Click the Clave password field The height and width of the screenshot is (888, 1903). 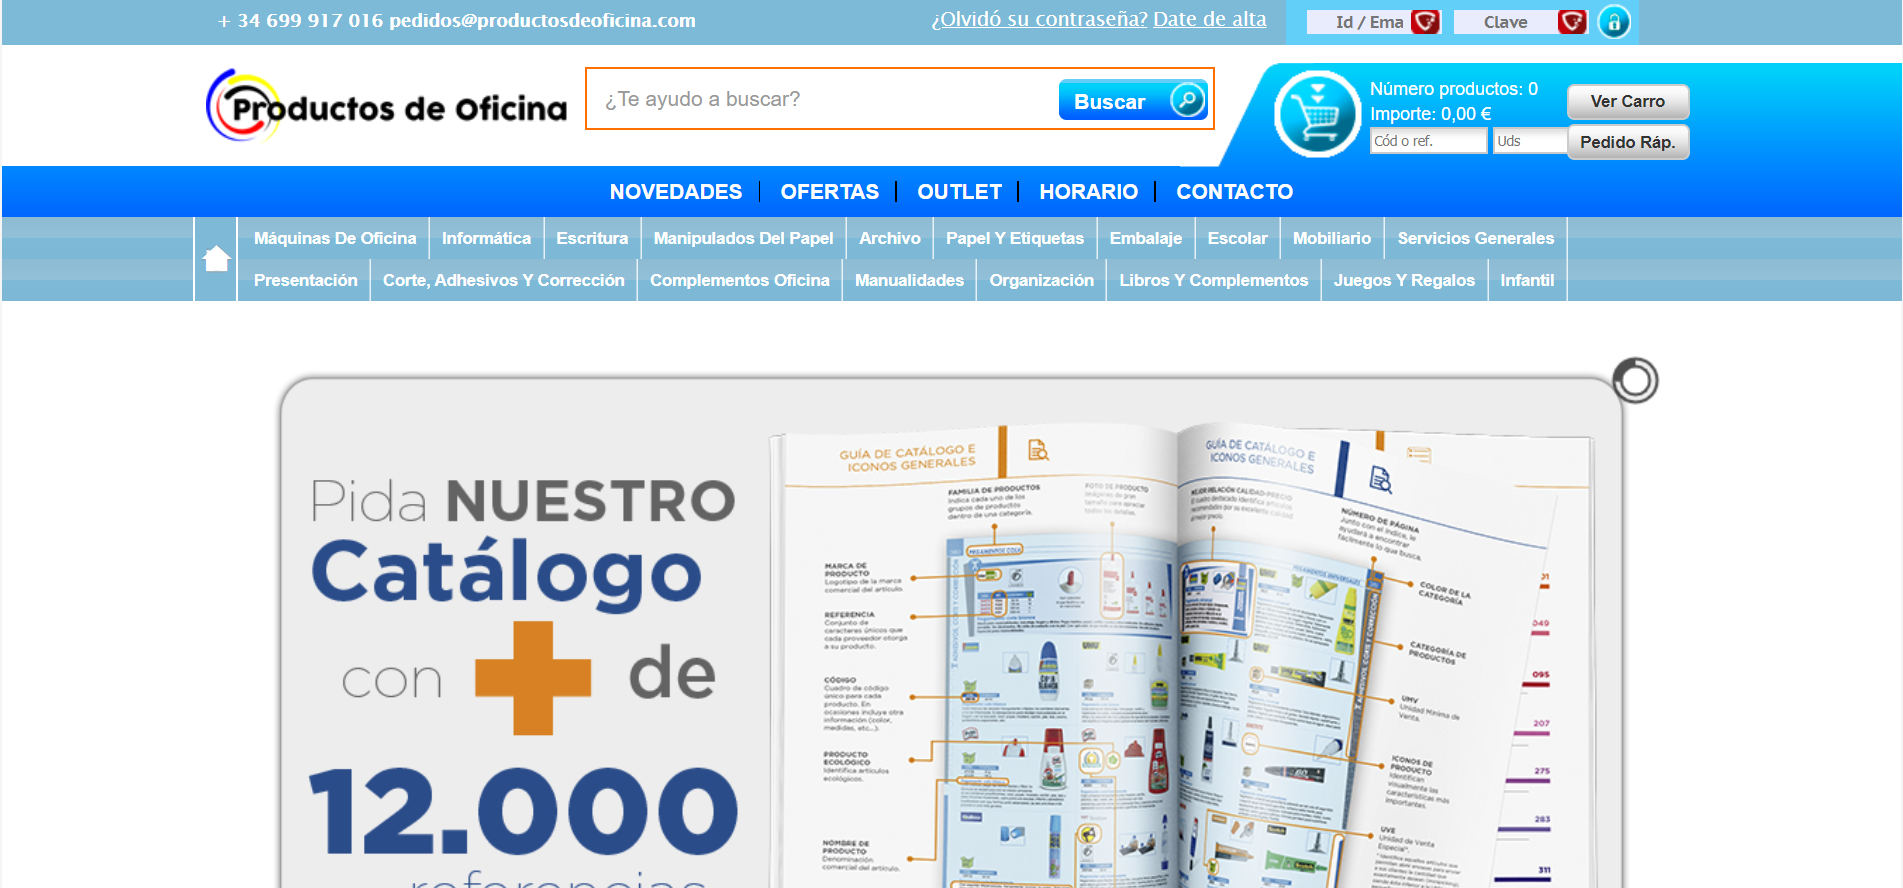[x=1521, y=22]
